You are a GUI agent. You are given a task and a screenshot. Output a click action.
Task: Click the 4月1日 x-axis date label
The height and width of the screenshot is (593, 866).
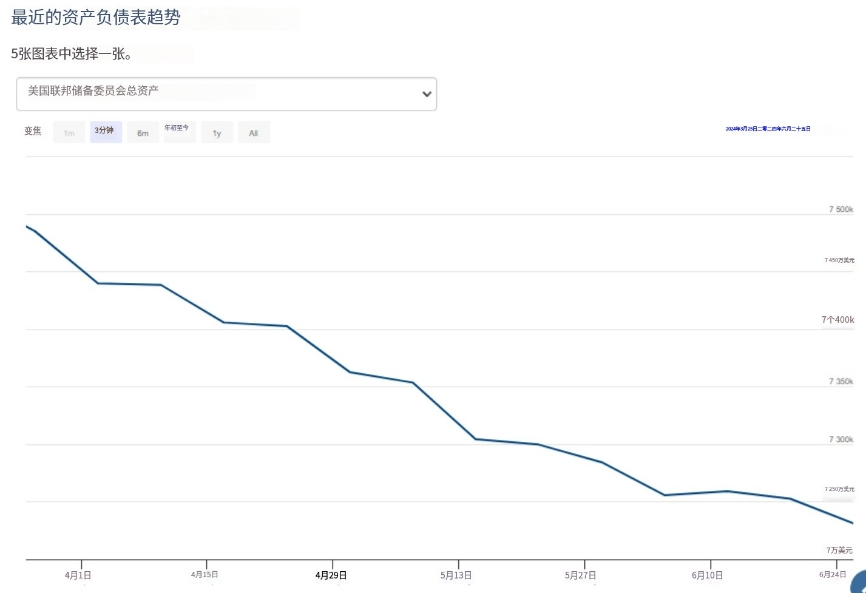pyautogui.click(x=79, y=575)
